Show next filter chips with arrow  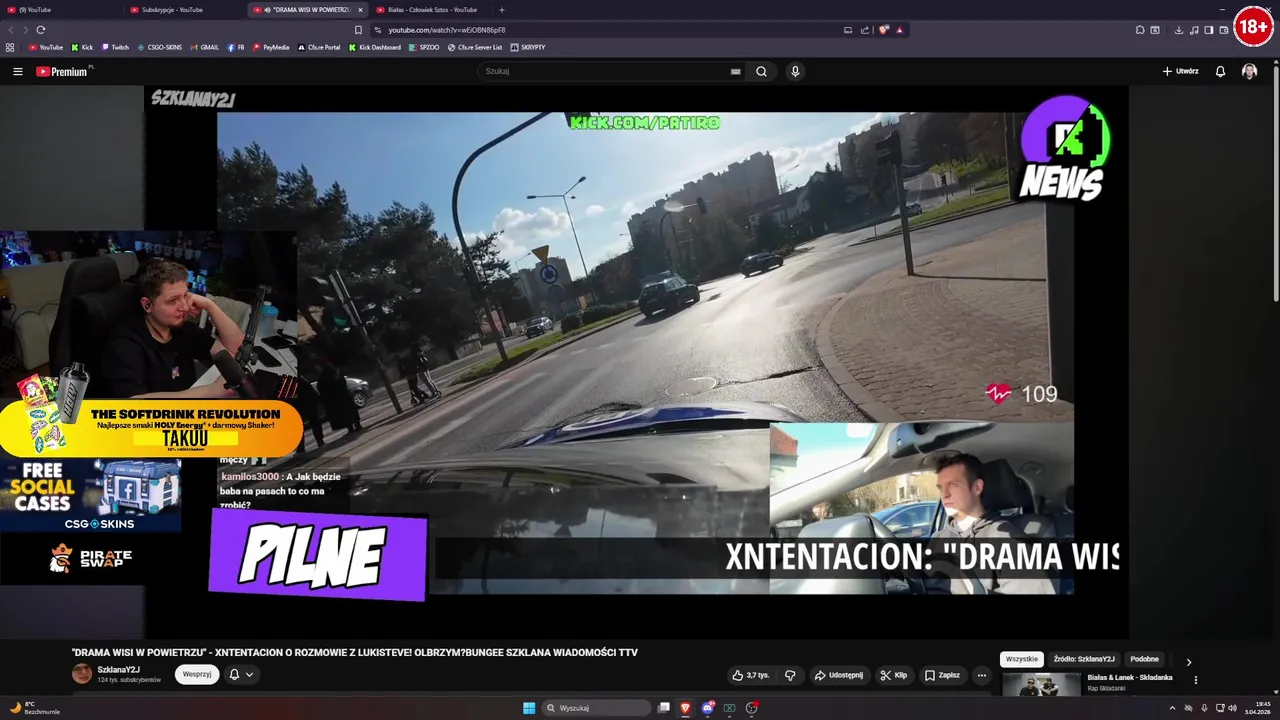pos(1189,661)
